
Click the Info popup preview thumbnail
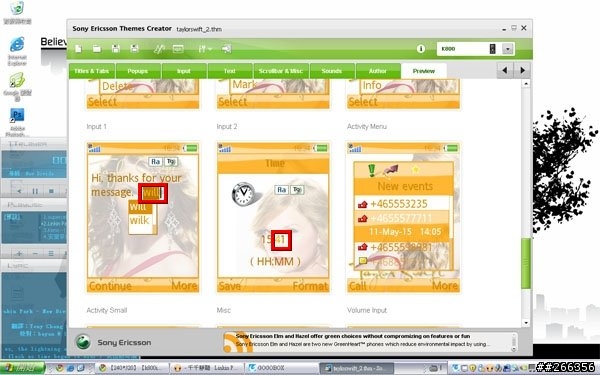[403, 94]
